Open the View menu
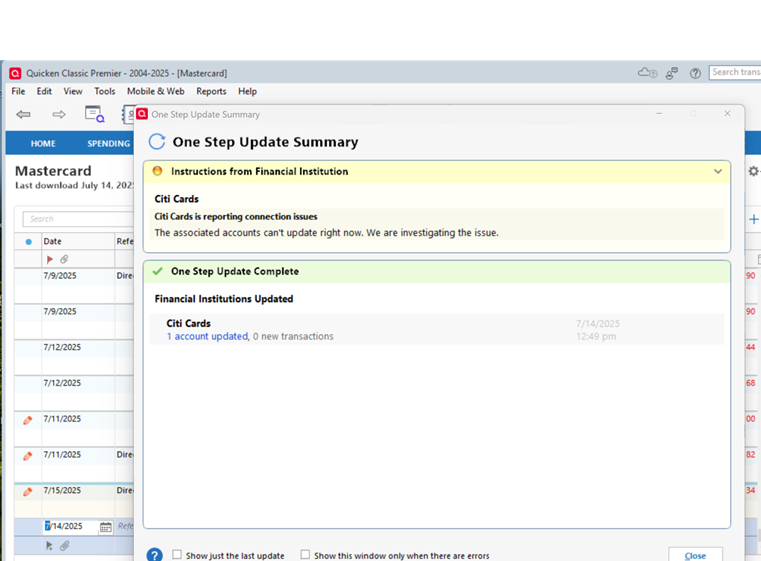Image resolution: width=761 pixels, height=561 pixels. point(73,91)
